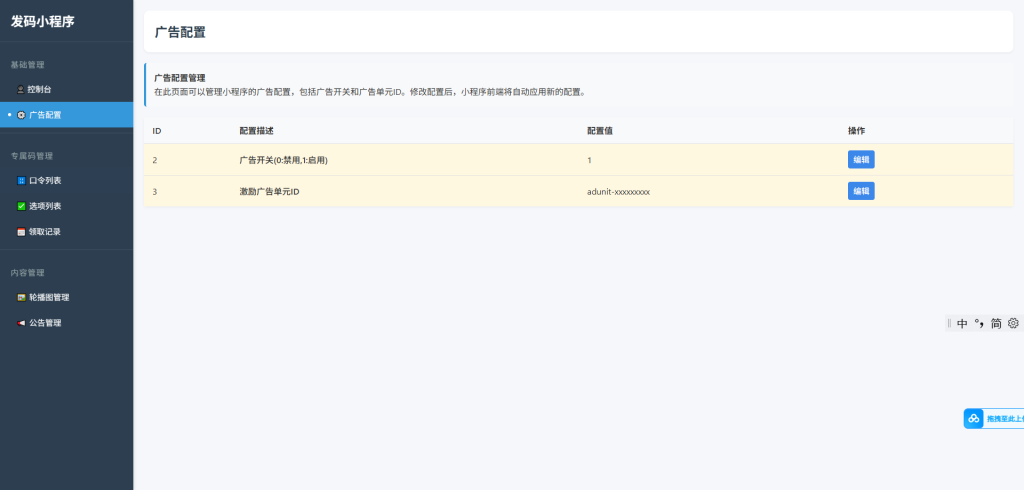Click the adunit-xxxxxxxxx value cell
The image size is (1024, 490).
click(x=618, y=191)
